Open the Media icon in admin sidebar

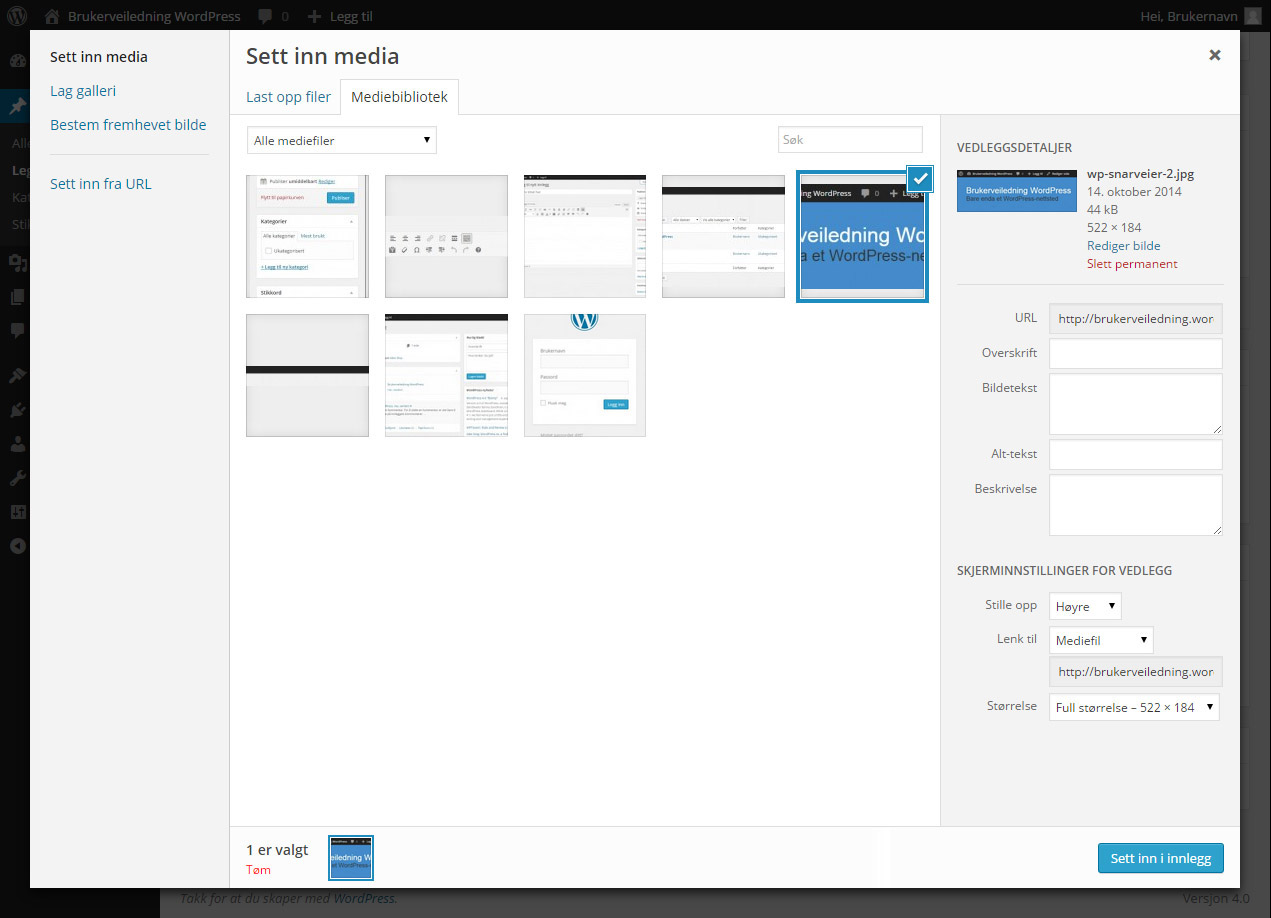[x=17, y=262]
